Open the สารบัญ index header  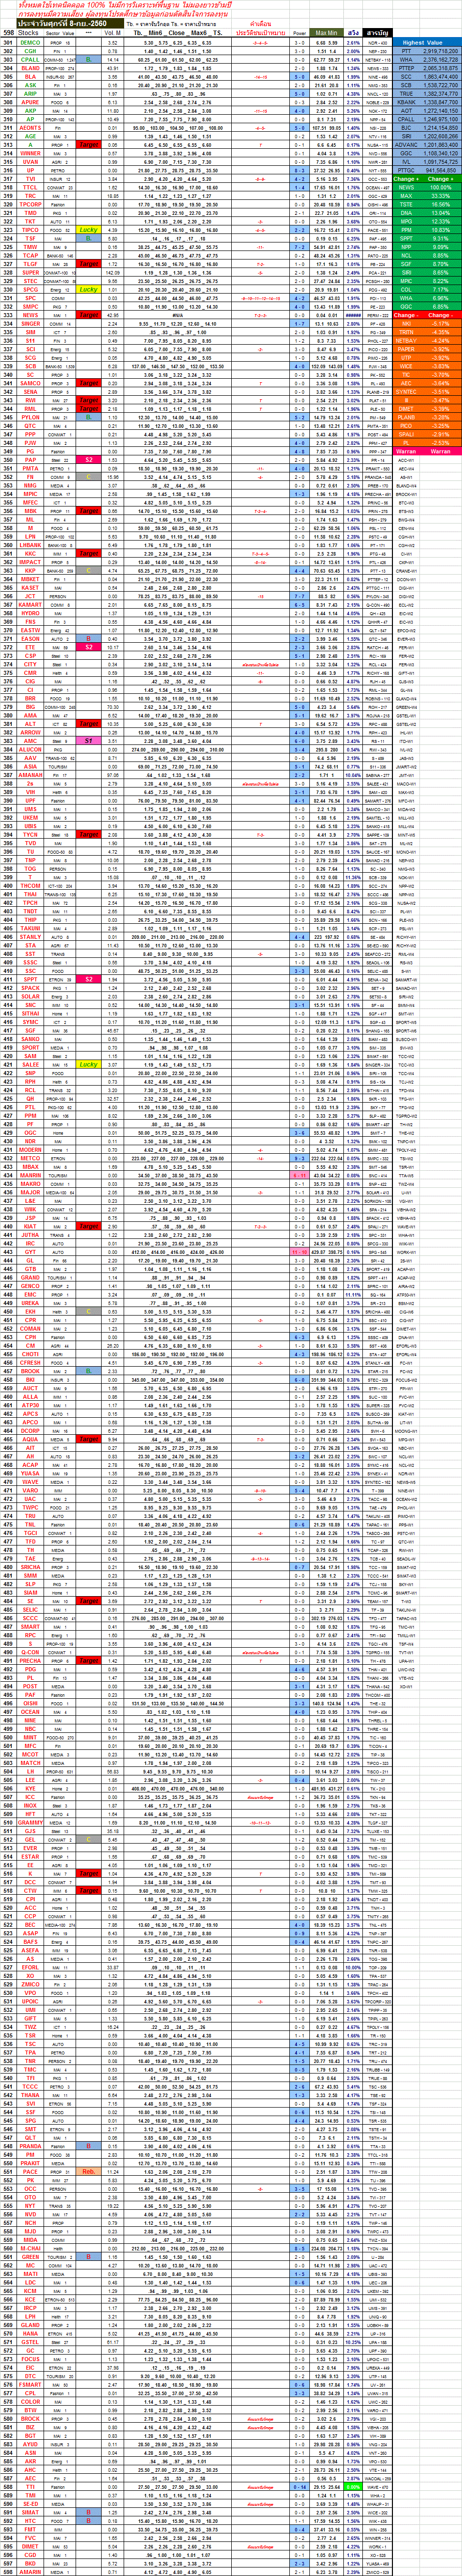pos(377,33)
